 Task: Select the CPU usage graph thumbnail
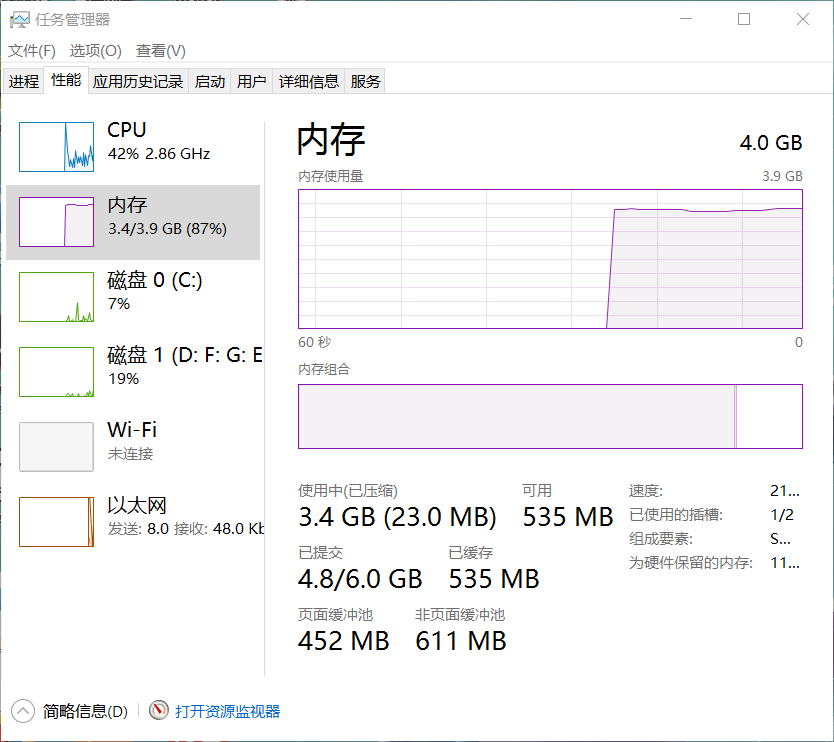pos(57,146)
